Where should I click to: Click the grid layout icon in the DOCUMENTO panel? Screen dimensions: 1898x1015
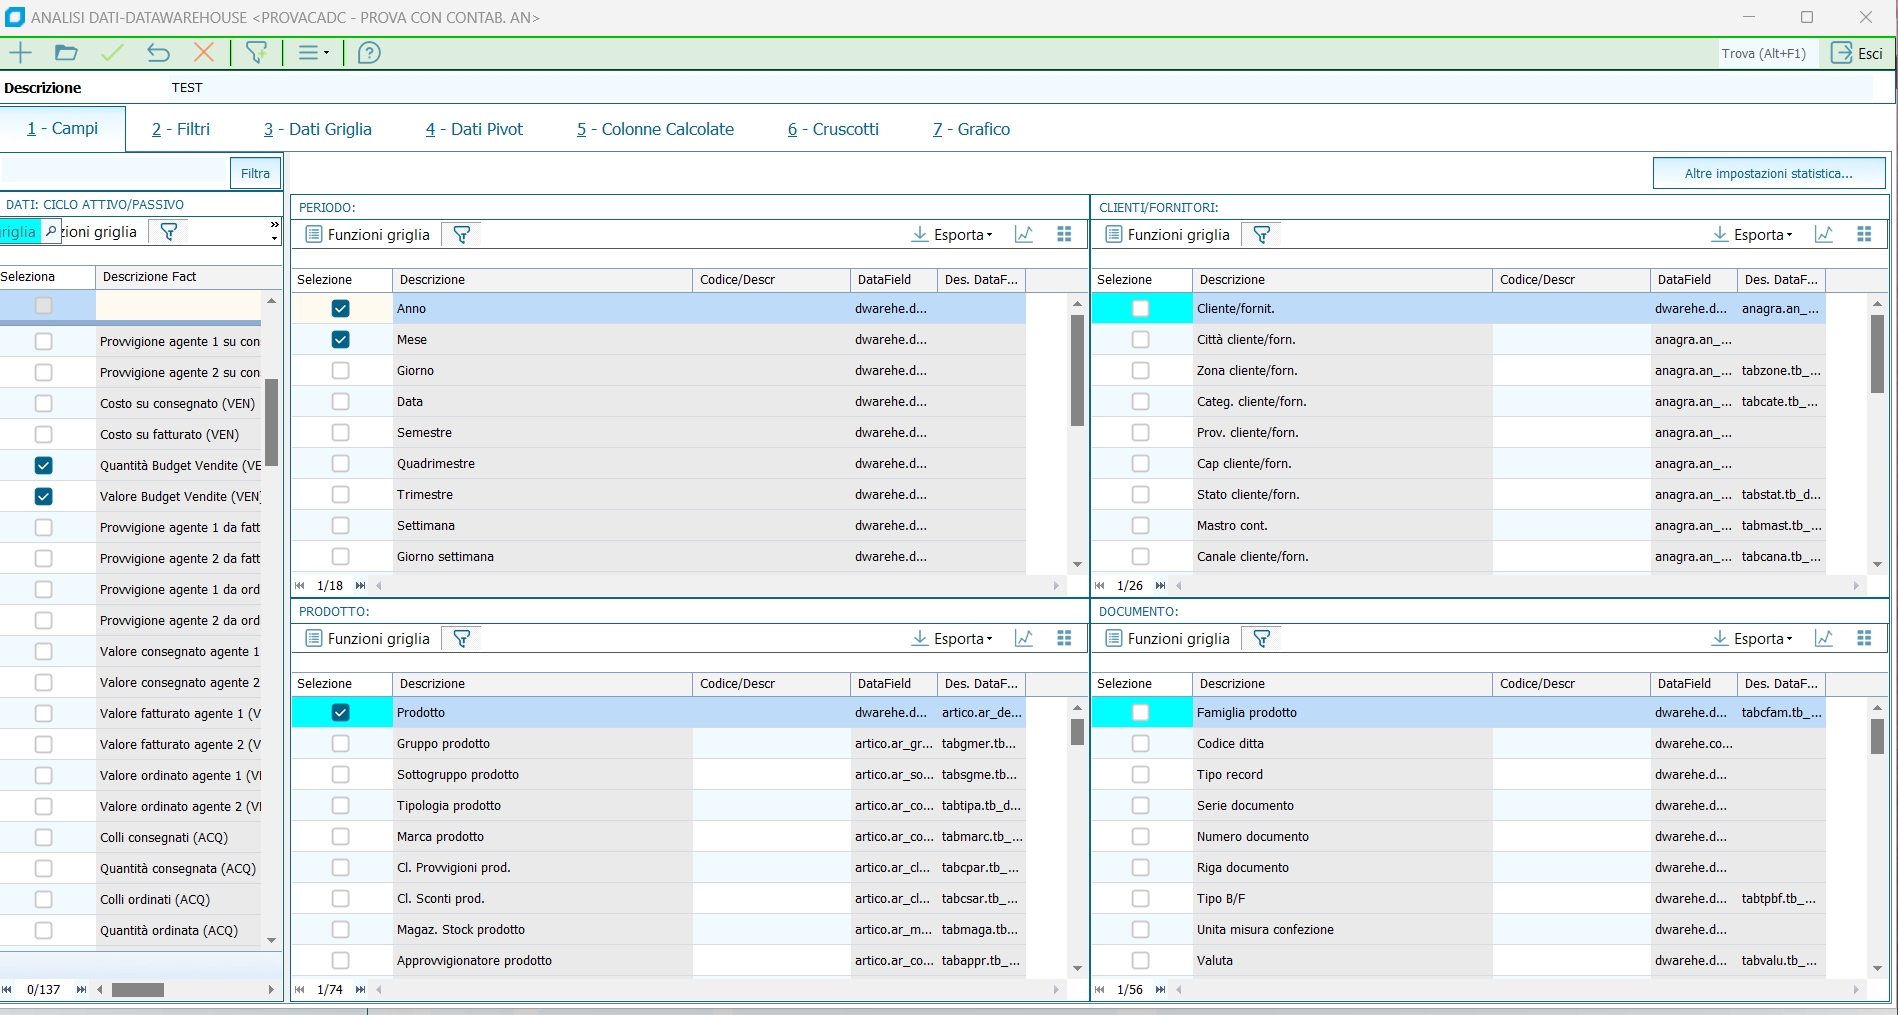1864,639
